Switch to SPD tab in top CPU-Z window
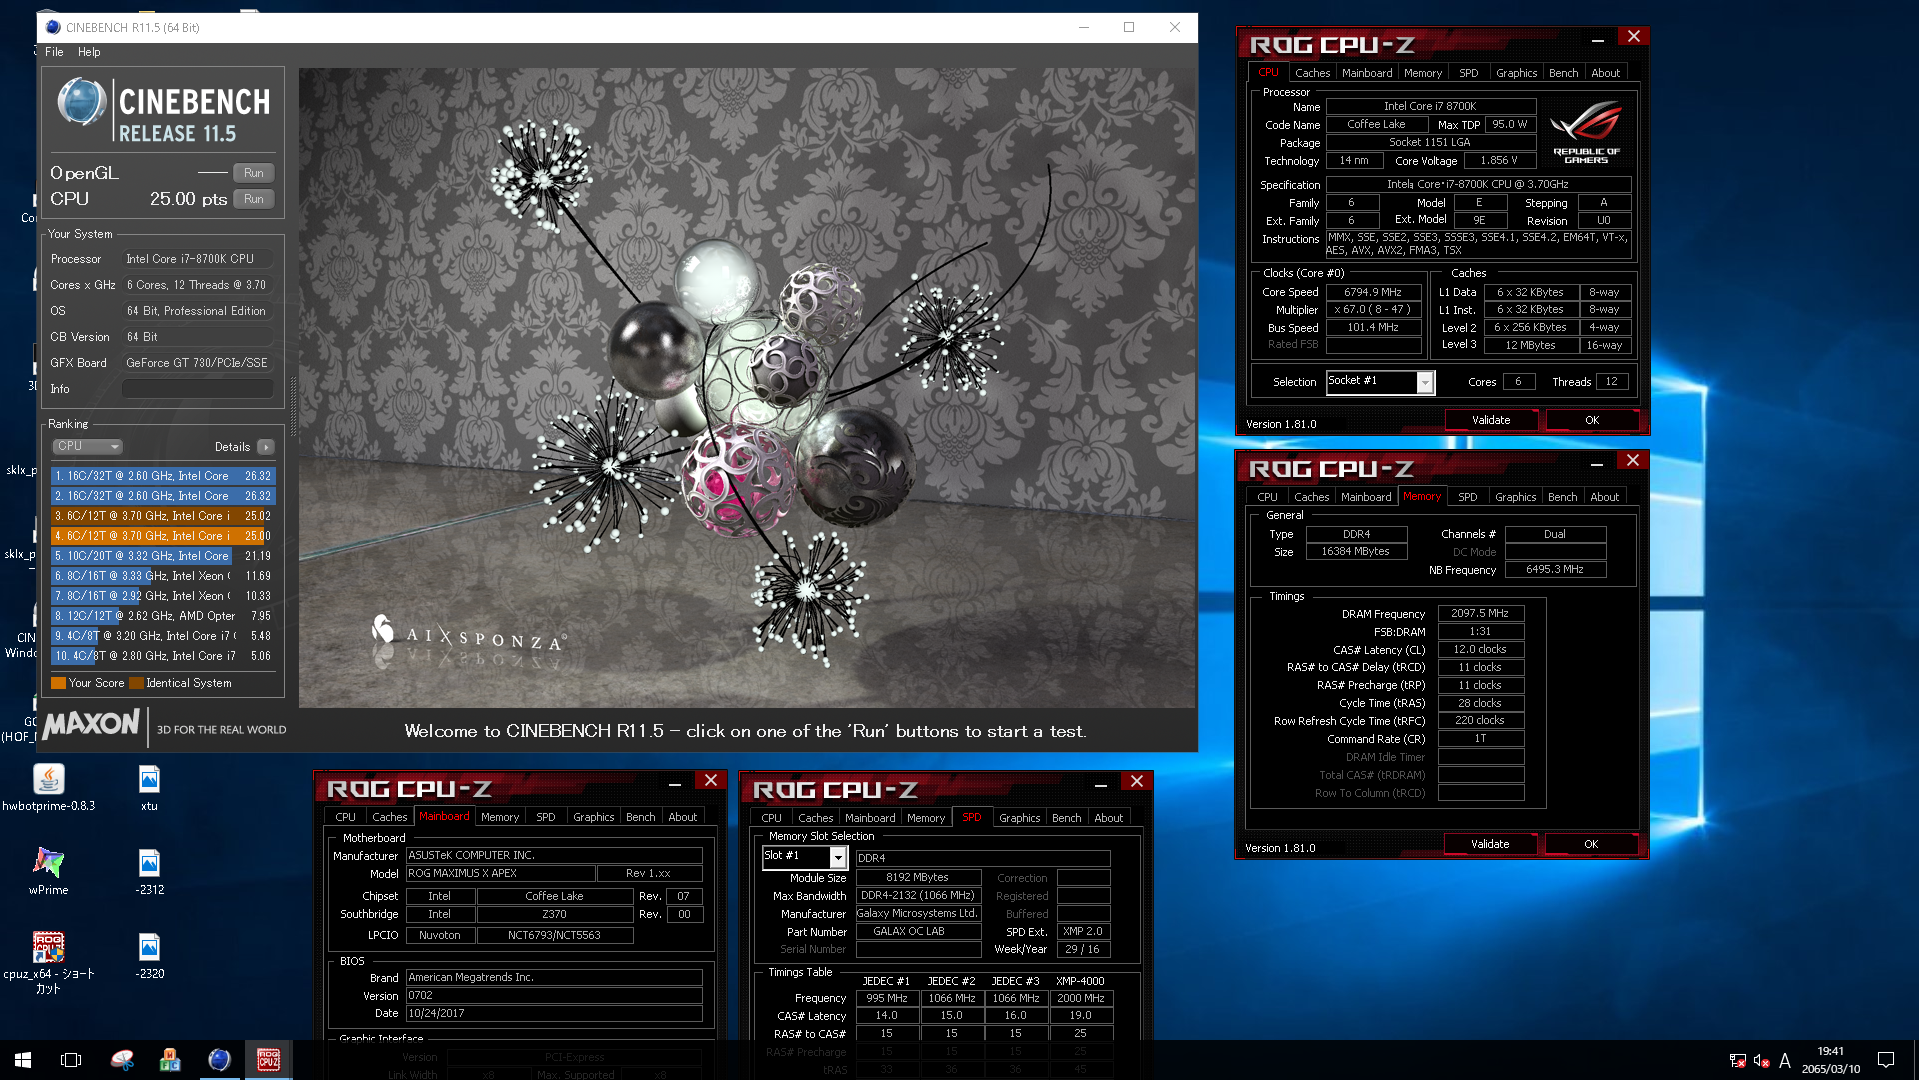Screen dimensions: 1919x1080 pyautogui.click(x=1468, y=73)
